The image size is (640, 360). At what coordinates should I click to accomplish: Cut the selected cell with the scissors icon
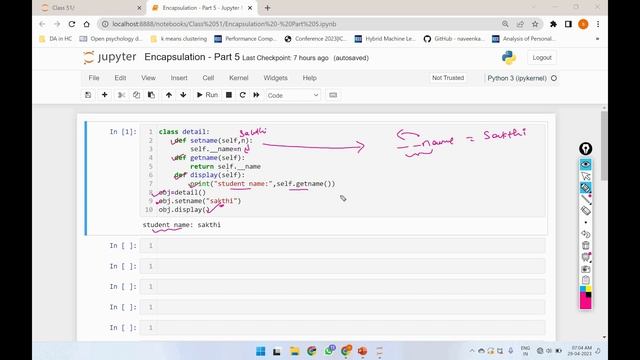[121, 95]
